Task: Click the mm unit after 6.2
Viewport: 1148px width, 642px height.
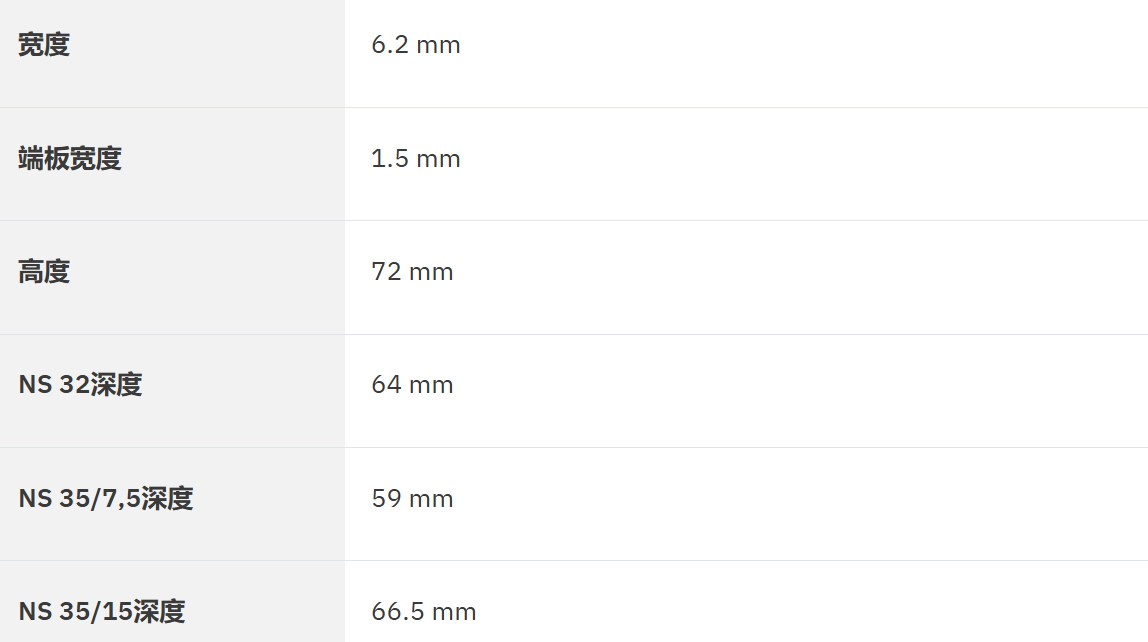Action: (438, 45)
